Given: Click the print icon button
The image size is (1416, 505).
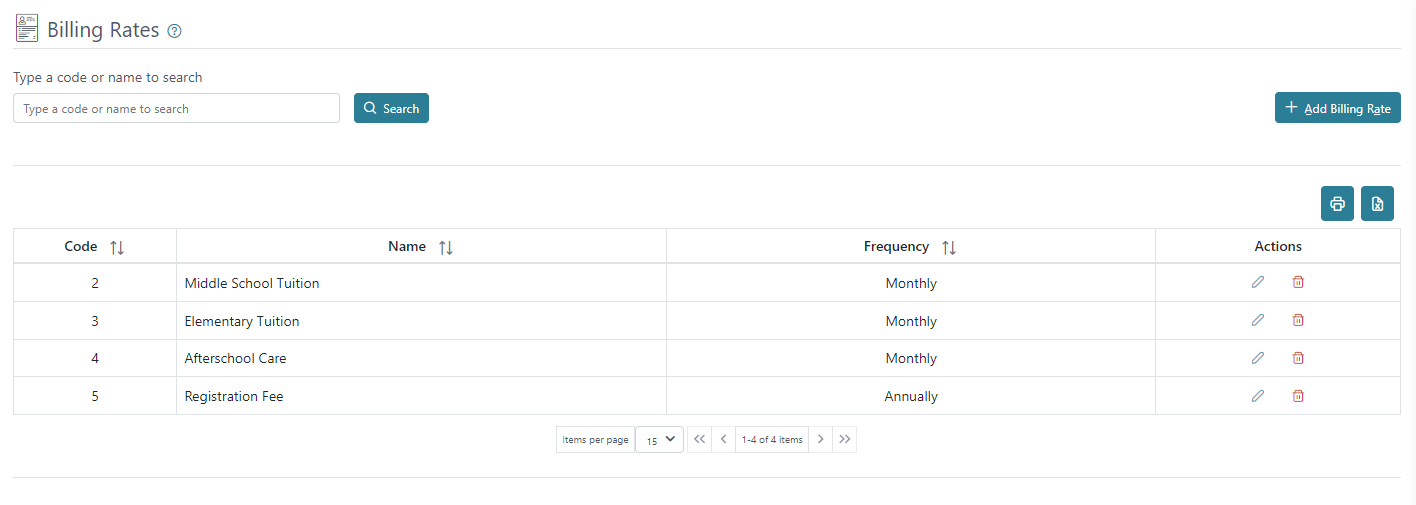Looking at the screenshot, I should pos(1337,204).
